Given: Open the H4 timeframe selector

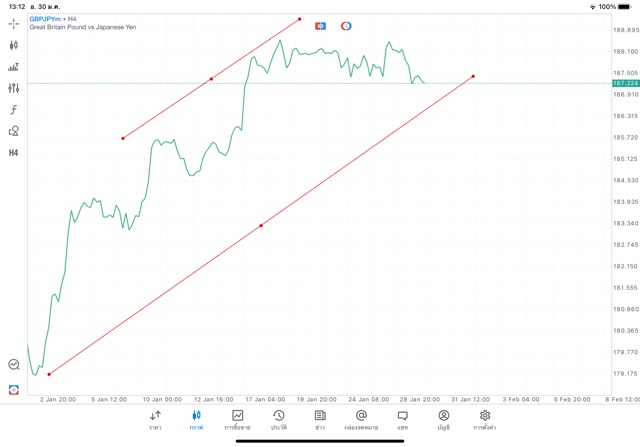Looking at the screenshot, I should [x=14, y=153].
